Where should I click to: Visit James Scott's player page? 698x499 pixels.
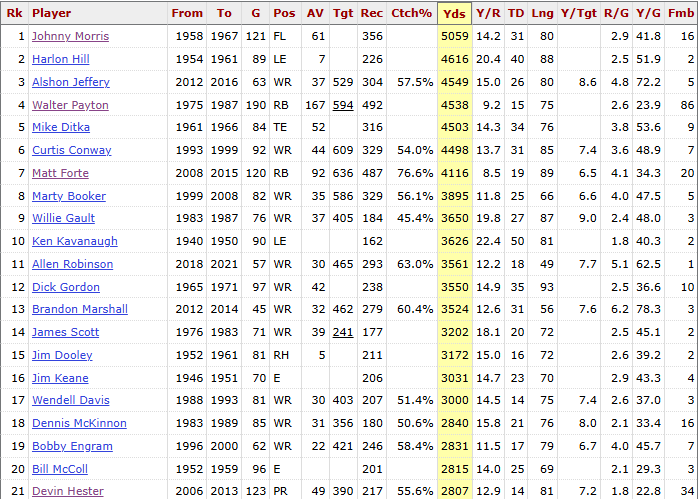coord(65,333)
